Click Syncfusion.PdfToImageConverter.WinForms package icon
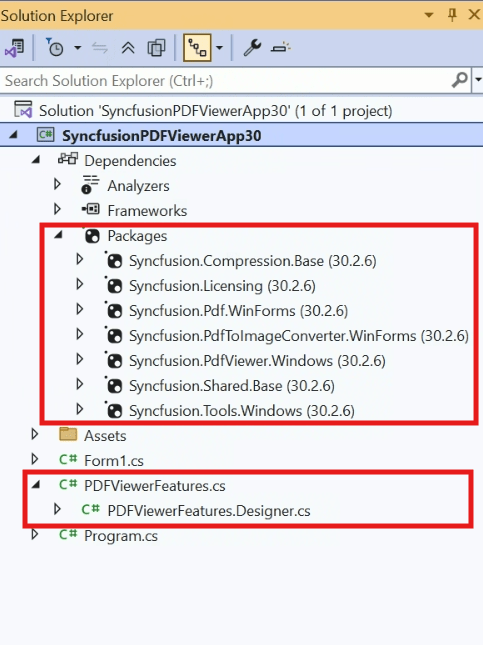This screenshot has height=645, width=483. pos(114,335)
